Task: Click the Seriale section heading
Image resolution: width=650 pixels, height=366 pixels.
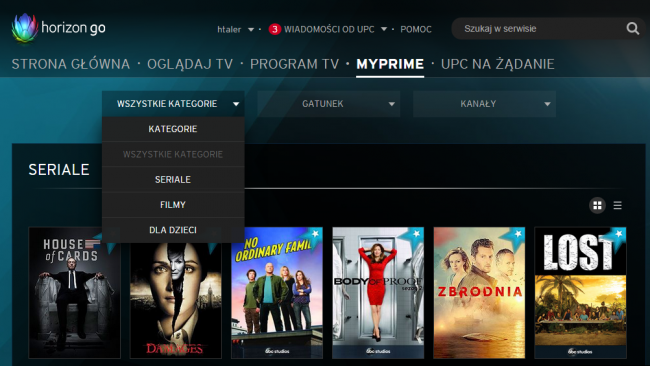Action: click(x=59, y=170)
